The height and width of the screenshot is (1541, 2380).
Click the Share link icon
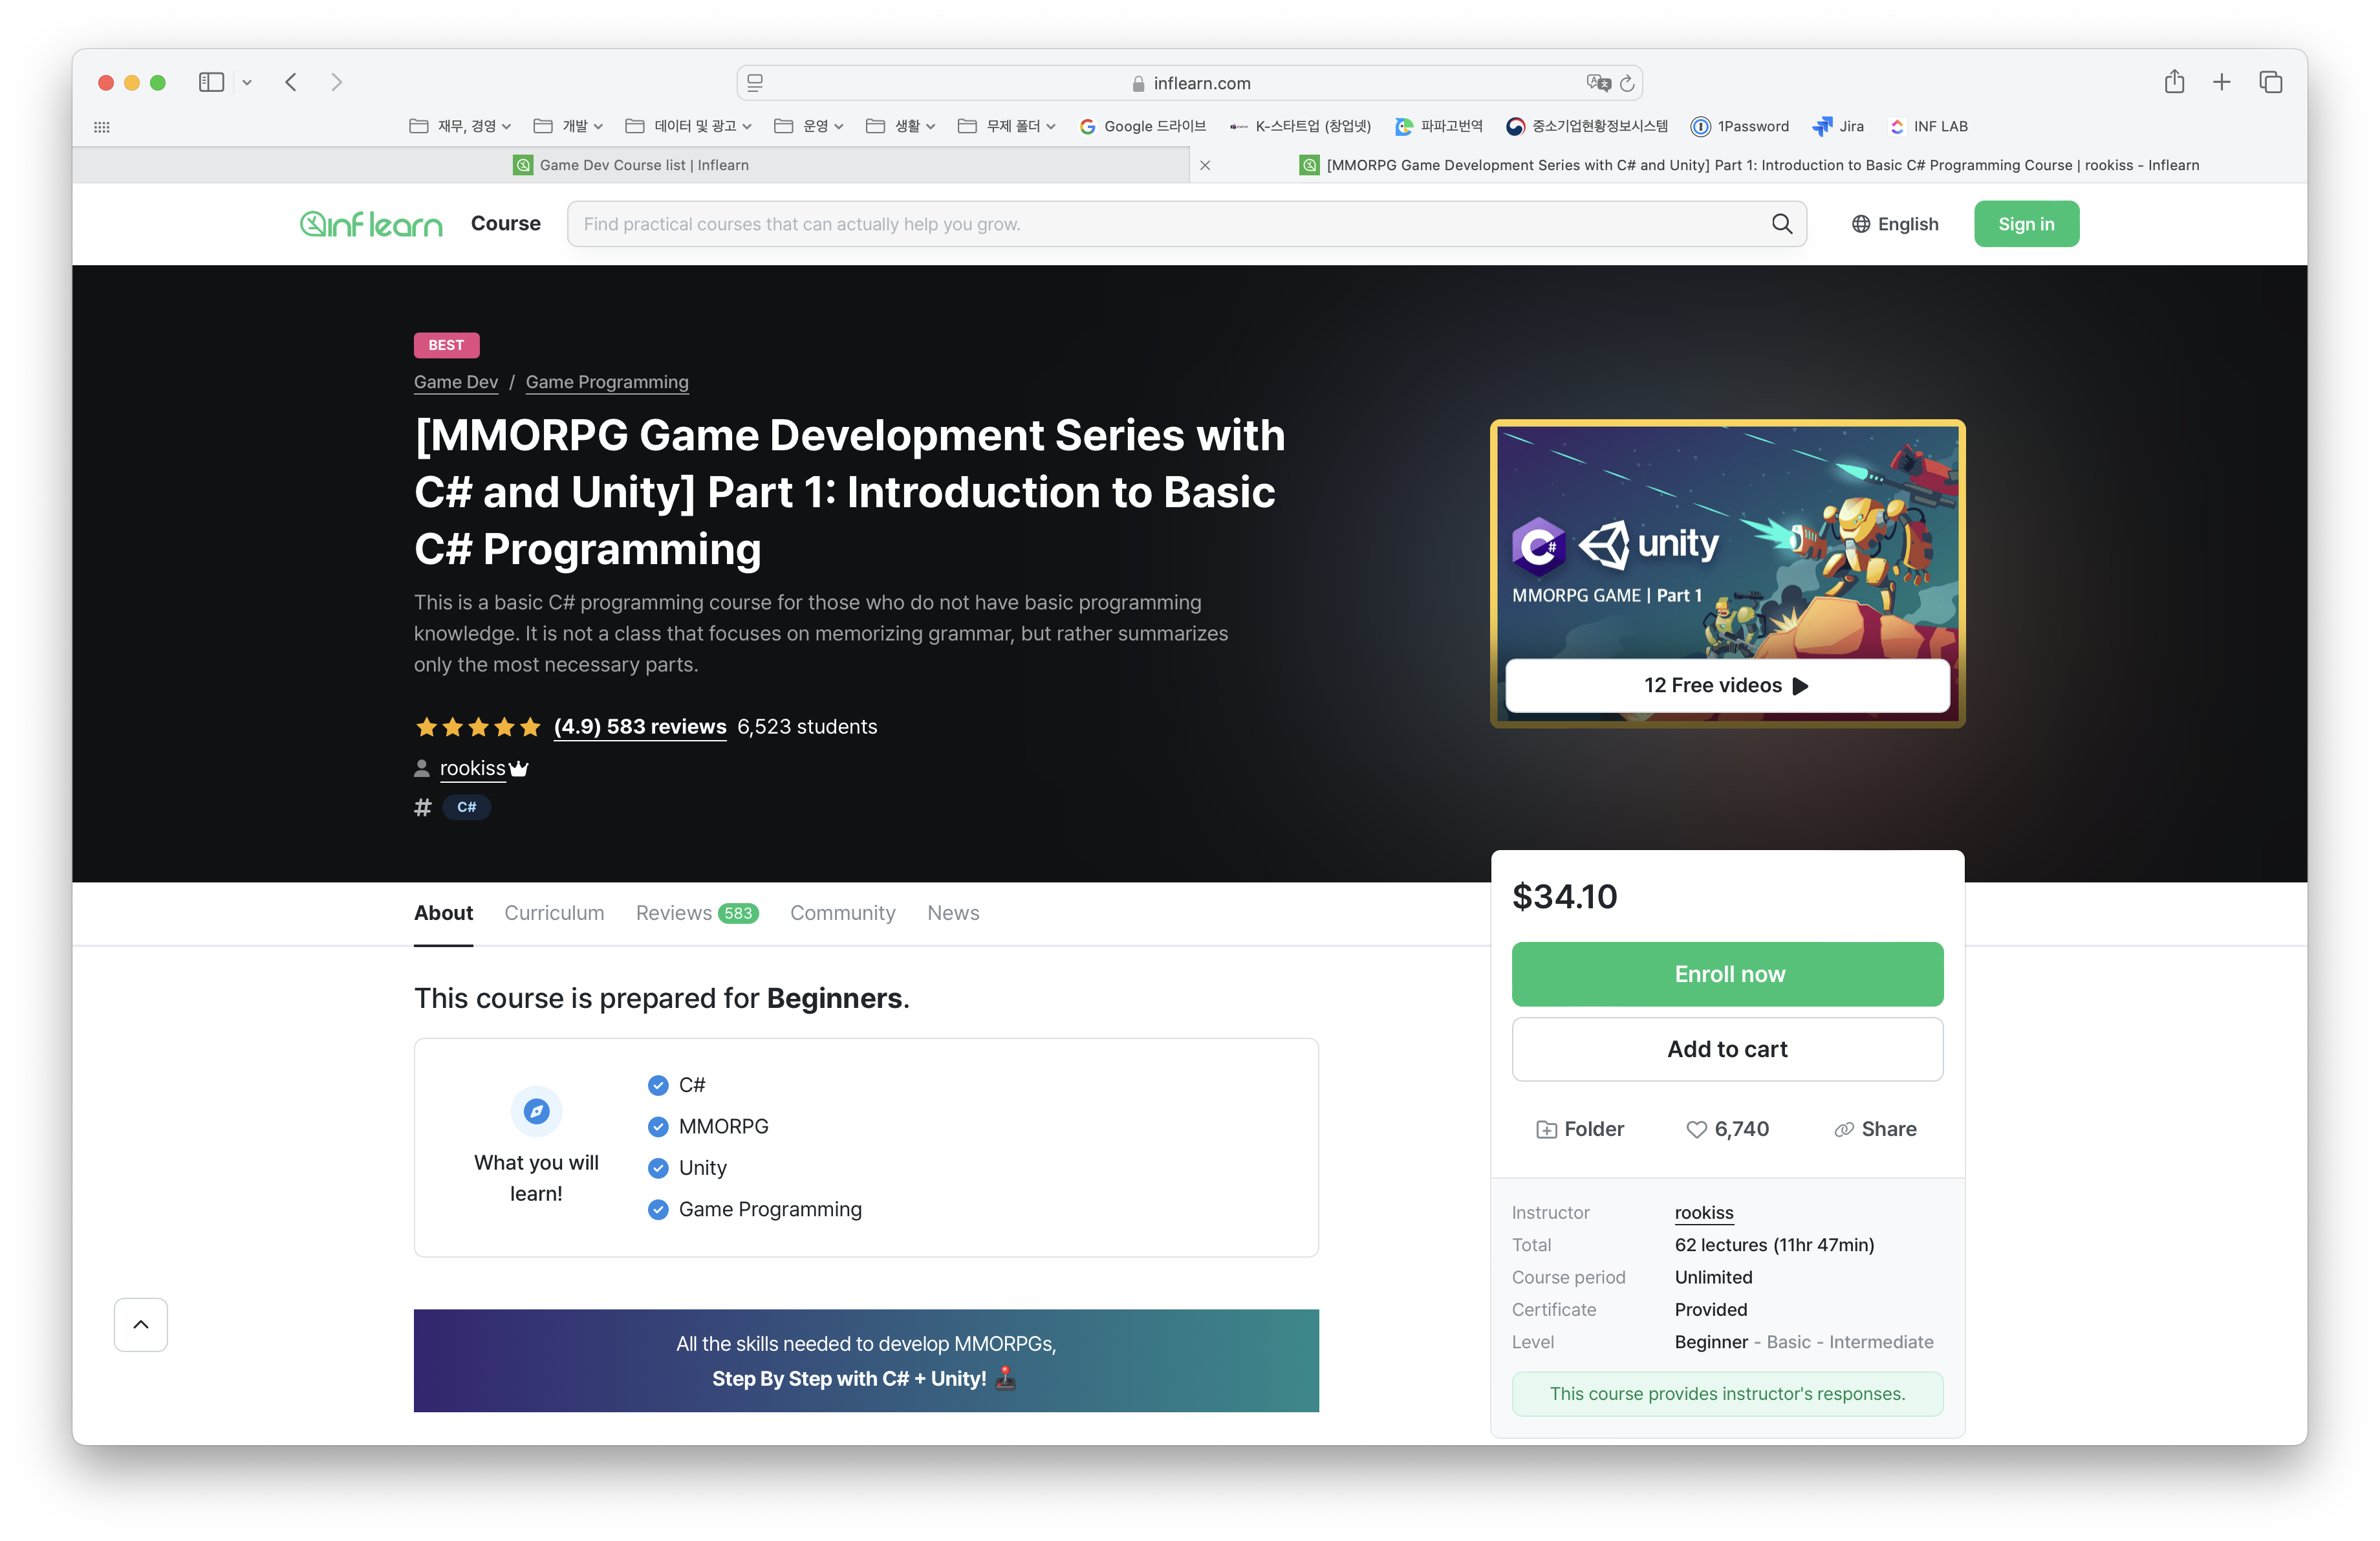pyautogui.click(x=1875, y=1129)
